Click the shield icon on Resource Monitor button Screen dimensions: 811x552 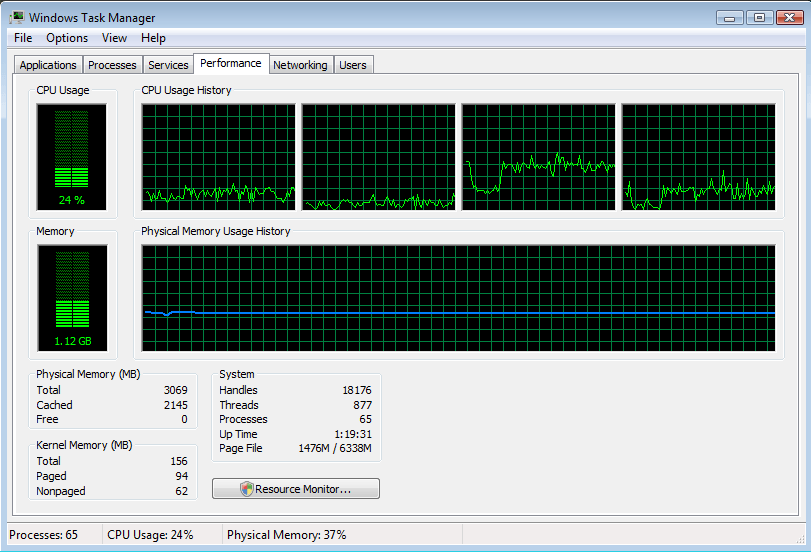pos(247,488)
